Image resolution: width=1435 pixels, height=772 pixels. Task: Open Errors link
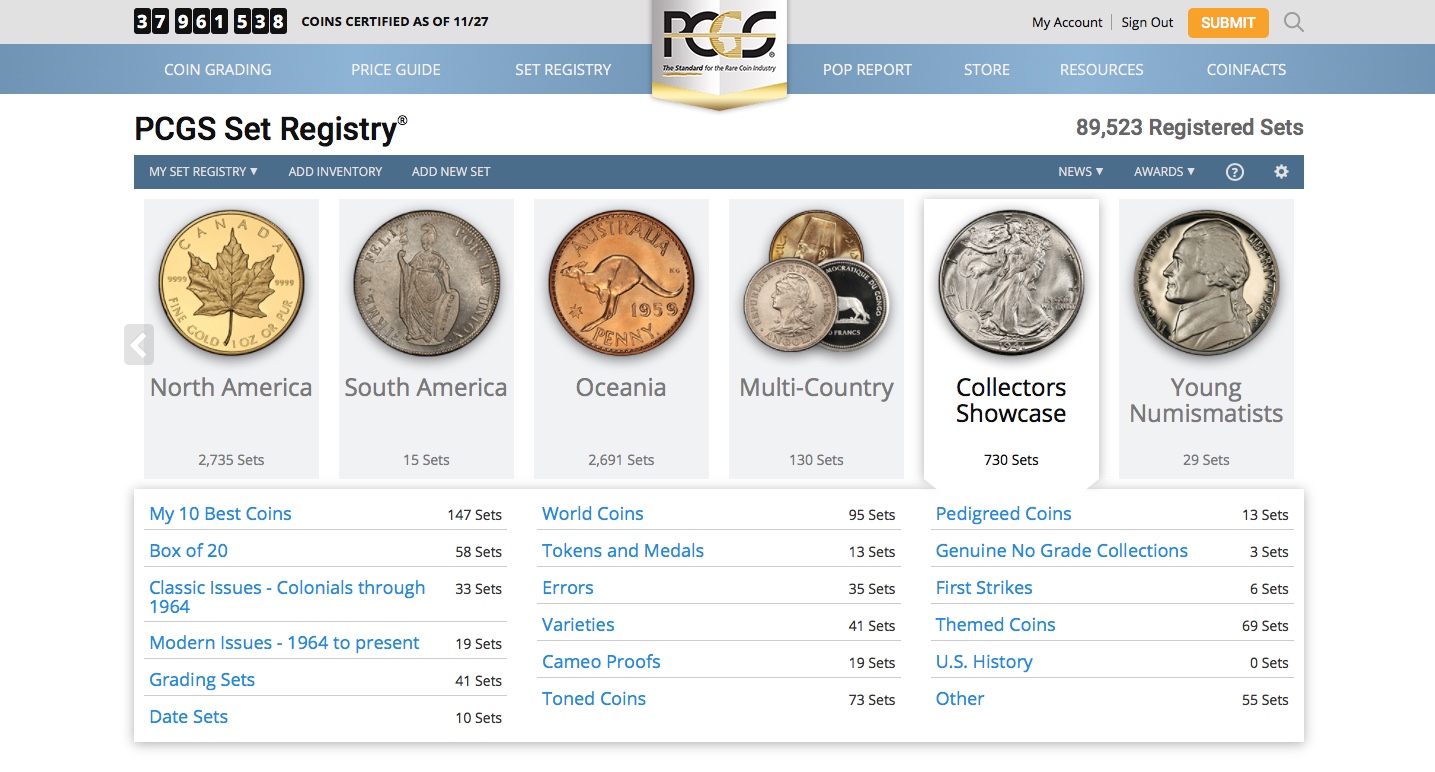568,588
